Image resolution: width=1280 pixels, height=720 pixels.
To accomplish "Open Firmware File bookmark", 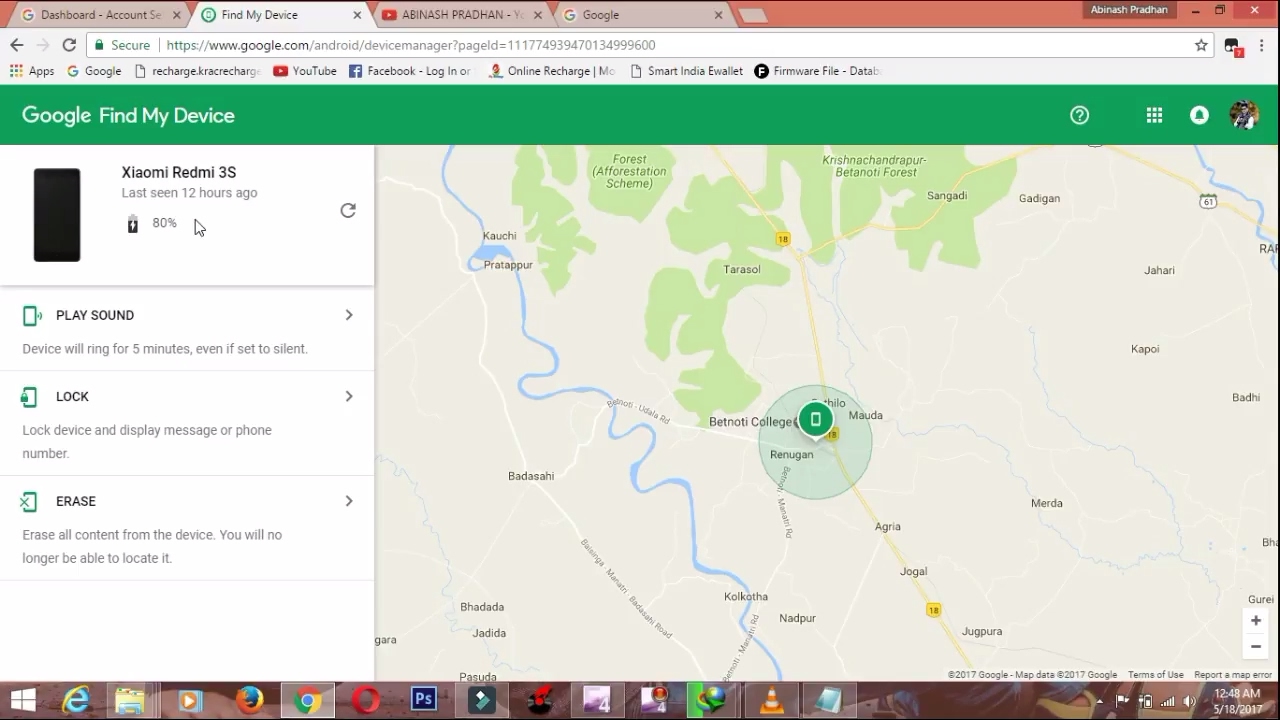I will click(x=817, y=71).
